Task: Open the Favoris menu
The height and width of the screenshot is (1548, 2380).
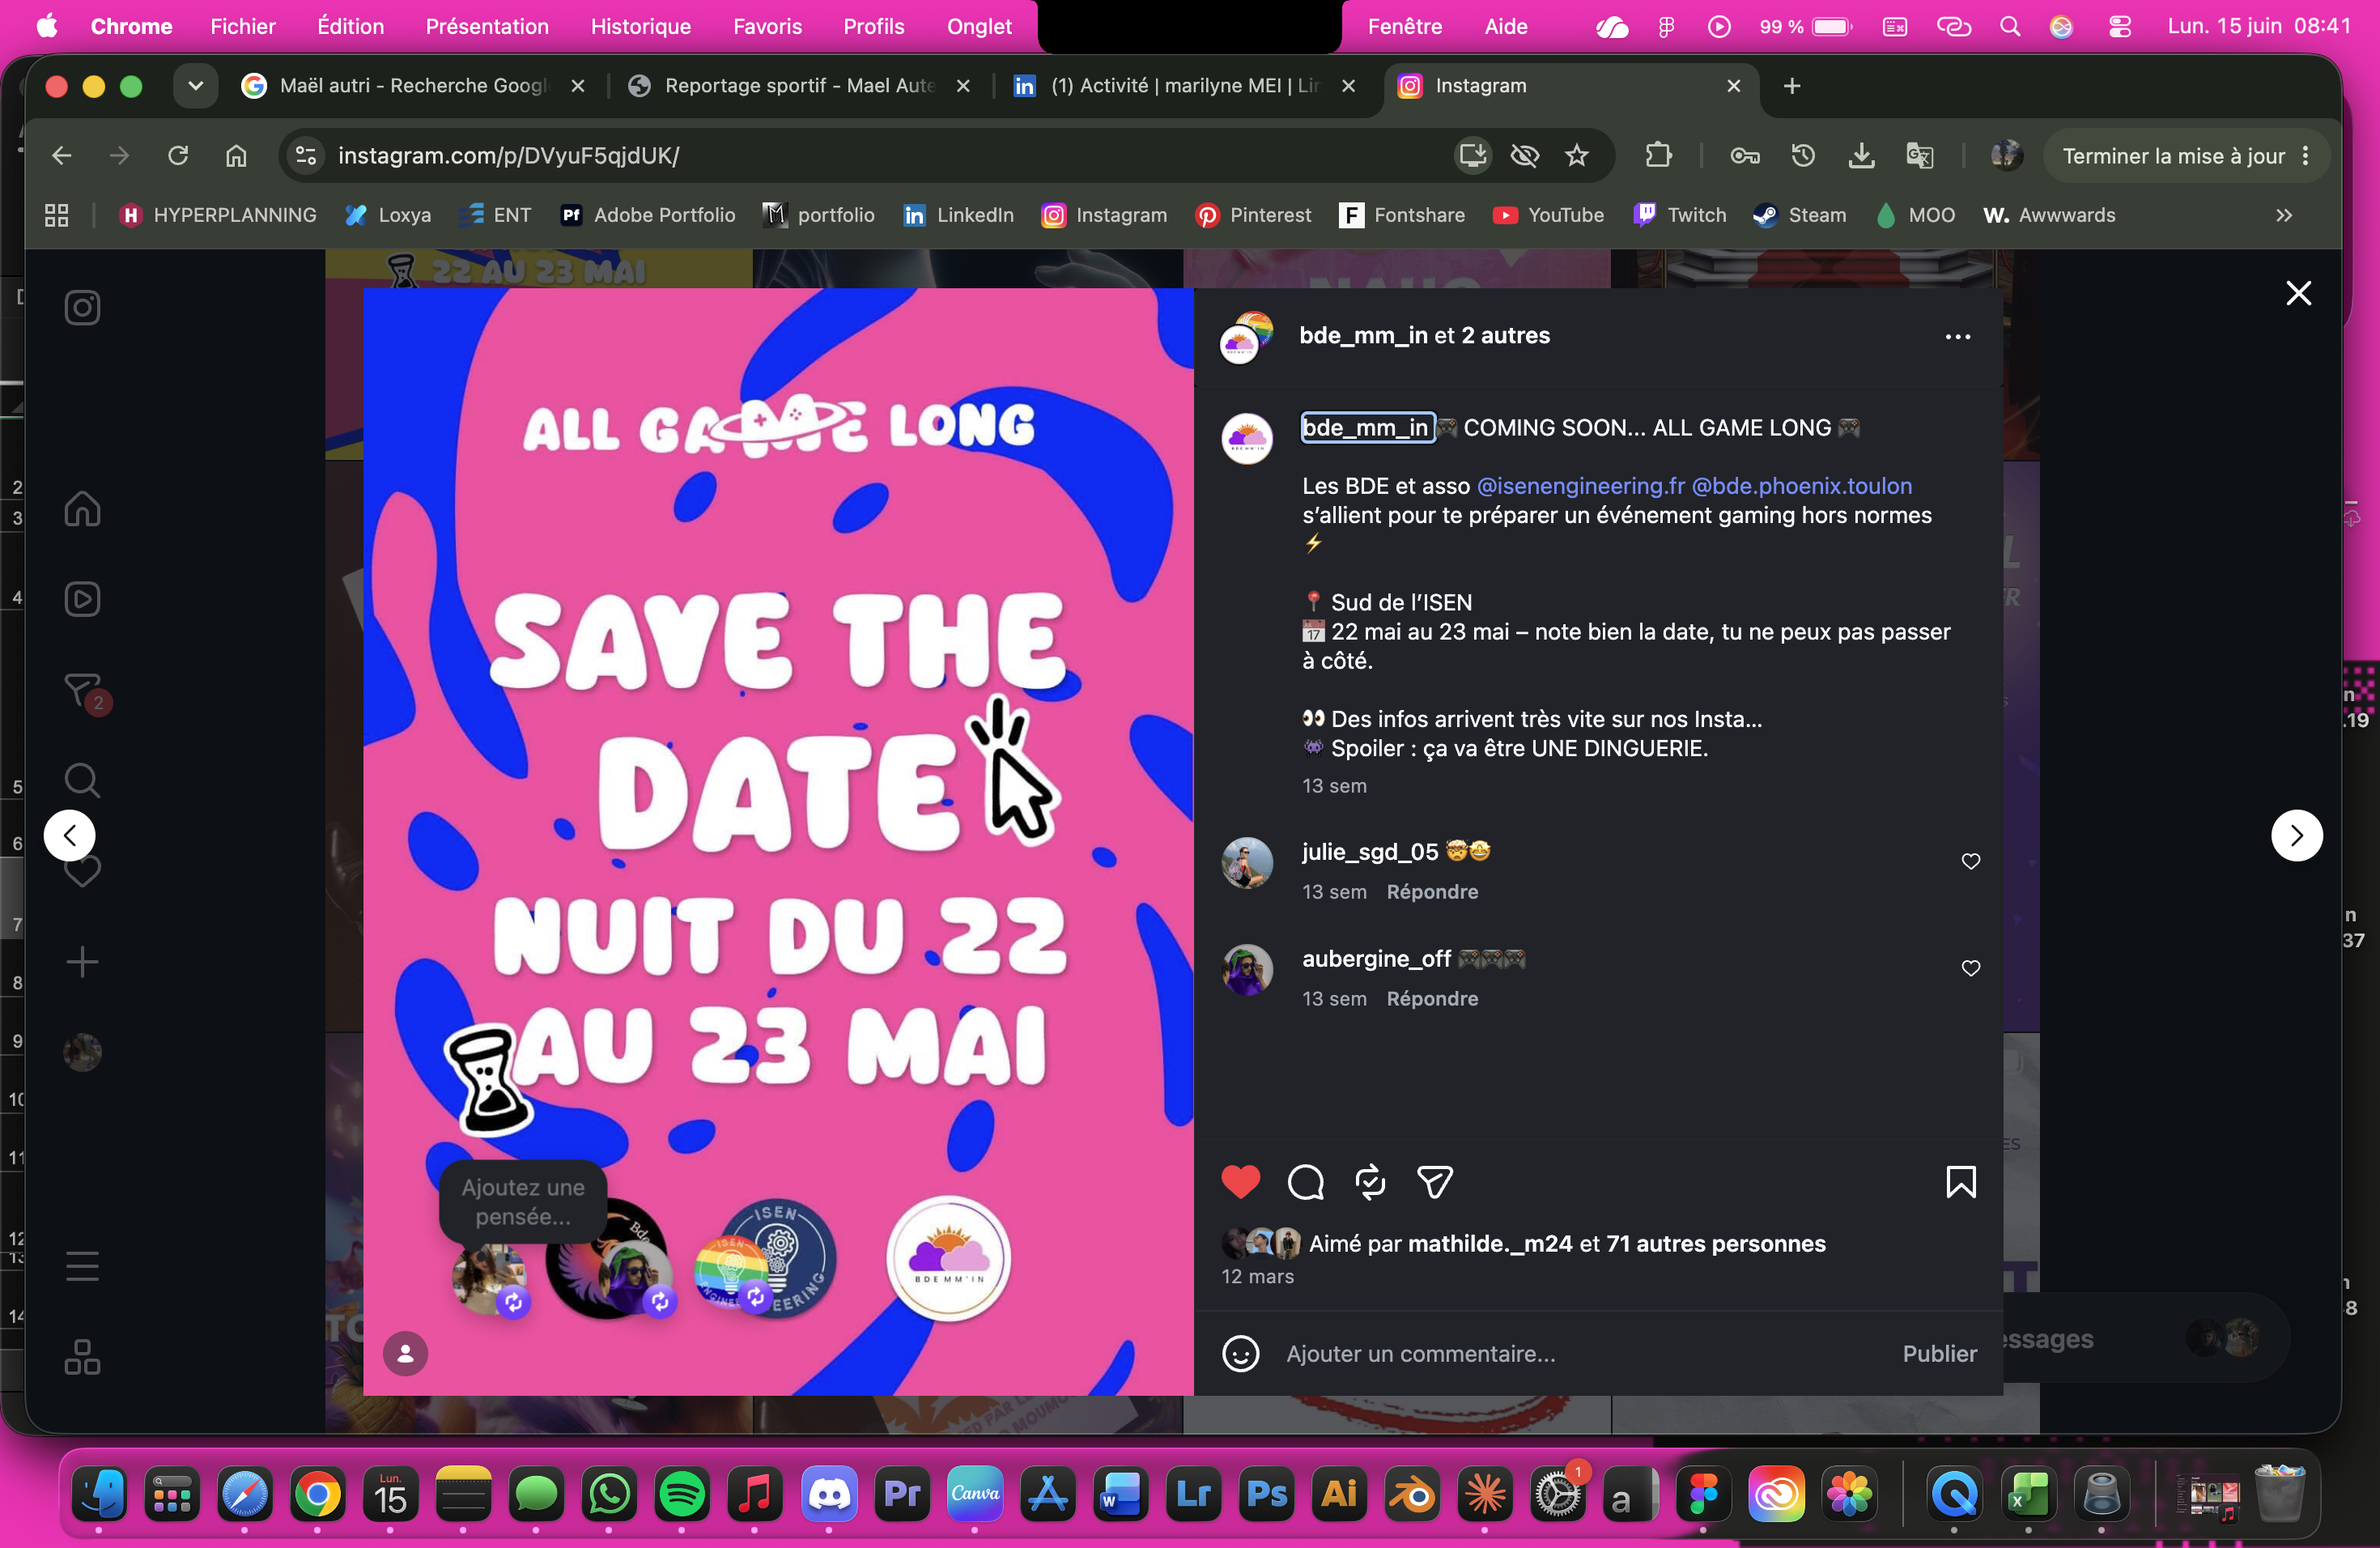Action: [x=767, y=27]
